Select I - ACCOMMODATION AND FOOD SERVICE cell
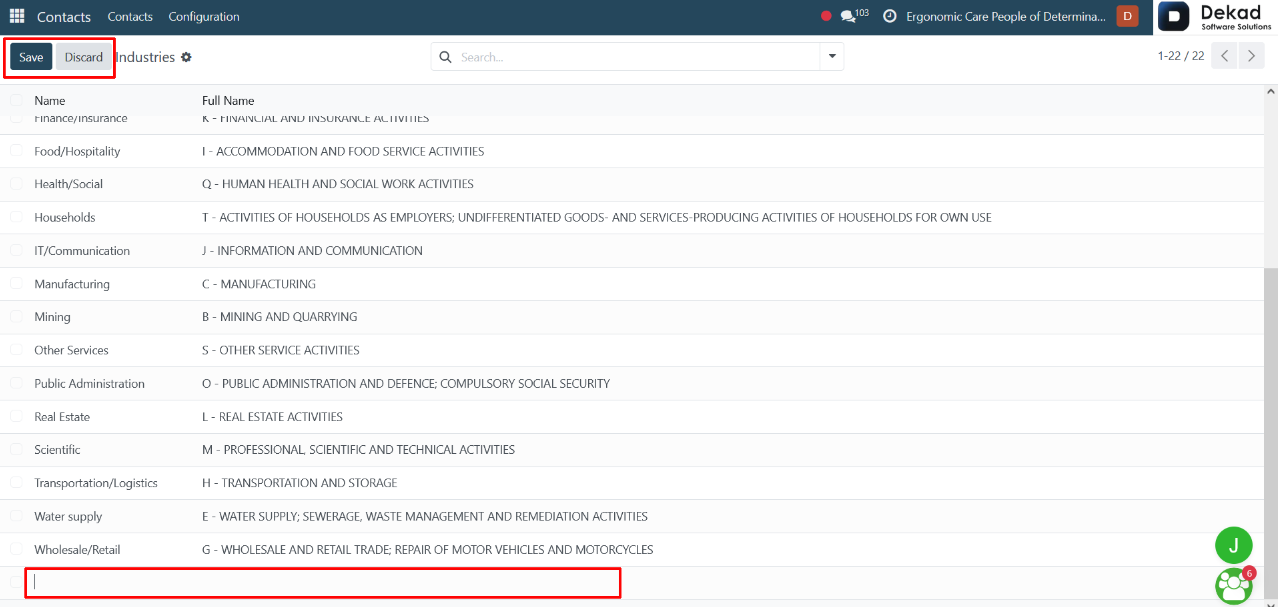 click(343, 151)
